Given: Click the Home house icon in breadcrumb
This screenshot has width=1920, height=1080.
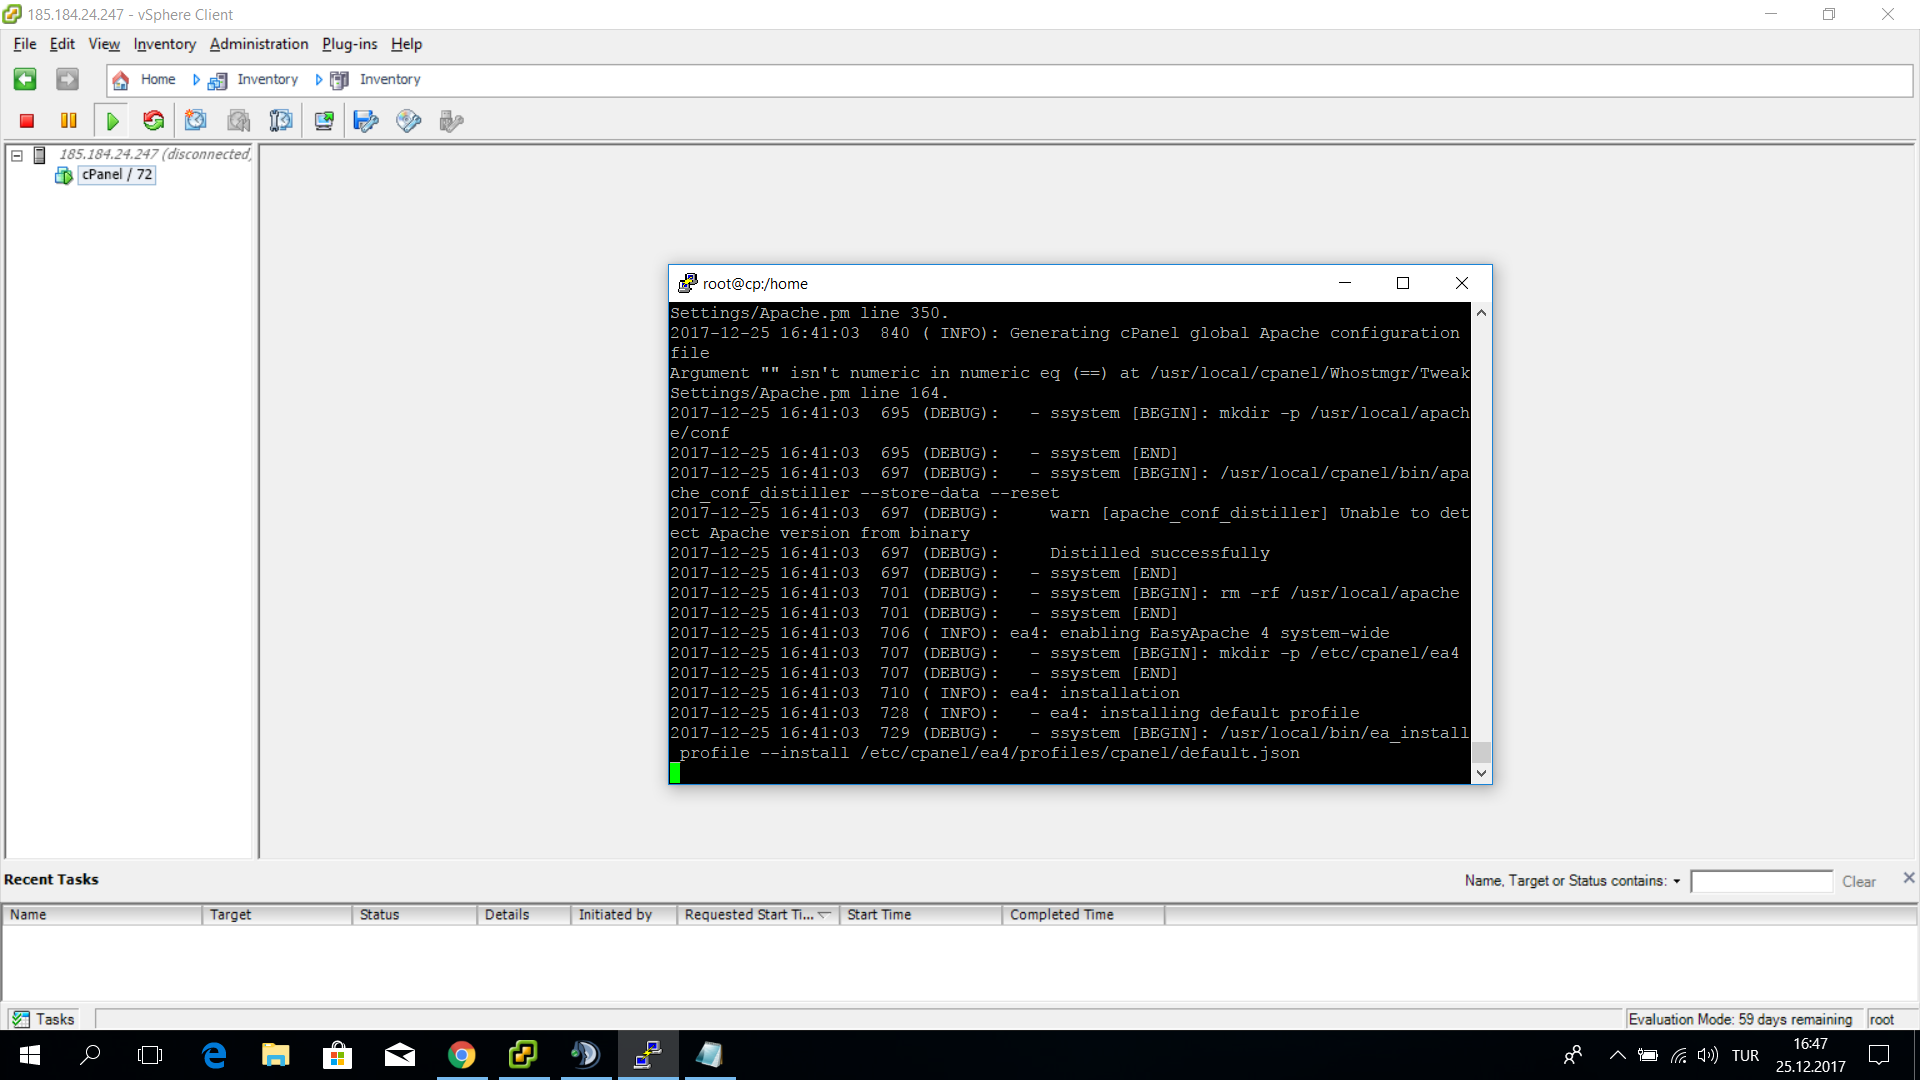Looking at the screenshot, I should [x=121, y=80].
